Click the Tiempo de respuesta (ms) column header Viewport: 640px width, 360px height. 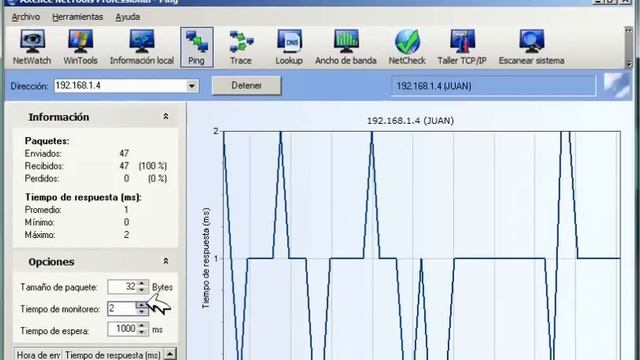click(113, 355)
